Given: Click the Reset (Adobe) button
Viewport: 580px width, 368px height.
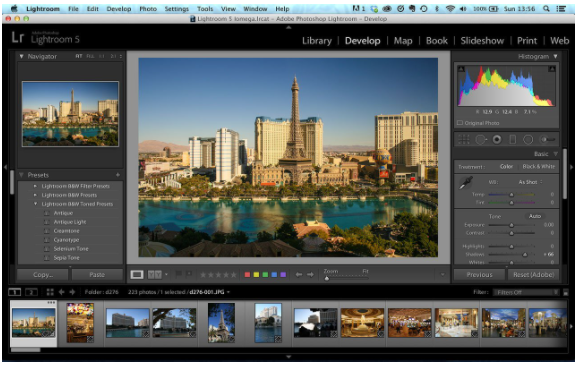Looking at the screenshot, I should 533,275.
